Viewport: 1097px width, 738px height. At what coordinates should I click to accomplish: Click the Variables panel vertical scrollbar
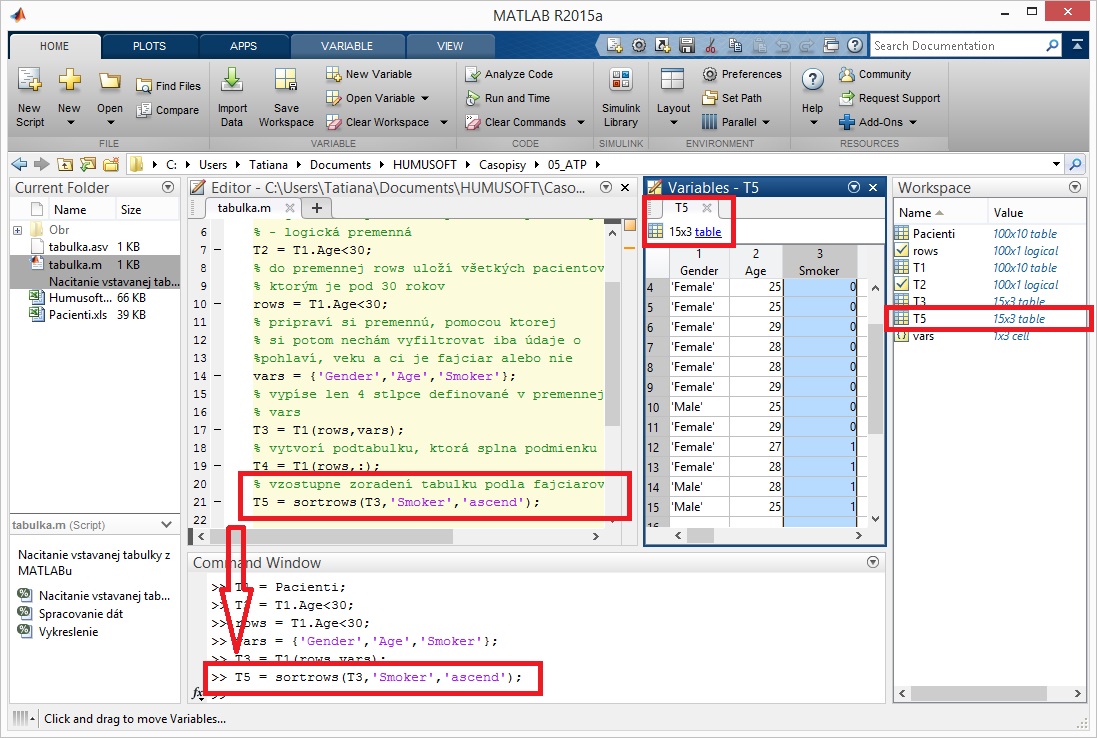pos(875,378)
